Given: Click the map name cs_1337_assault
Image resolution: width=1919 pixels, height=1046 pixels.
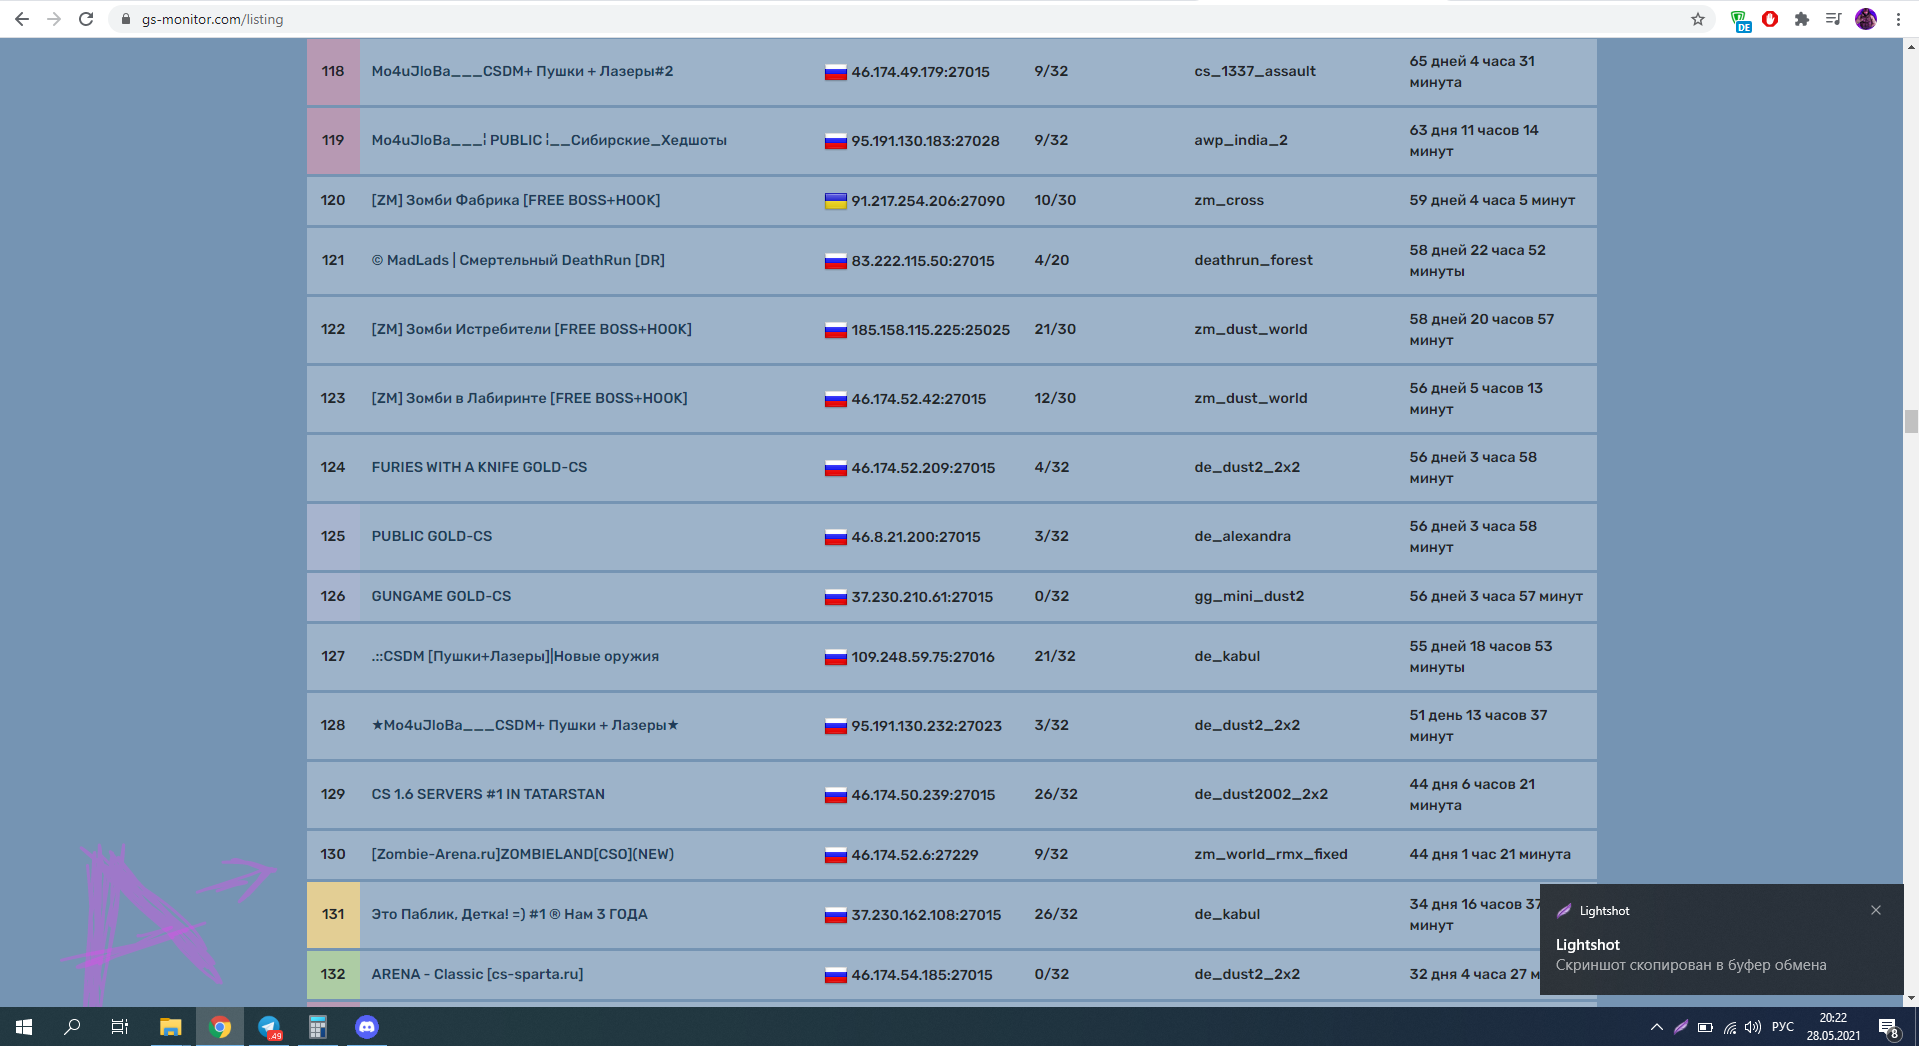Looking at the screenshot, I should (x=1255, y=71).
